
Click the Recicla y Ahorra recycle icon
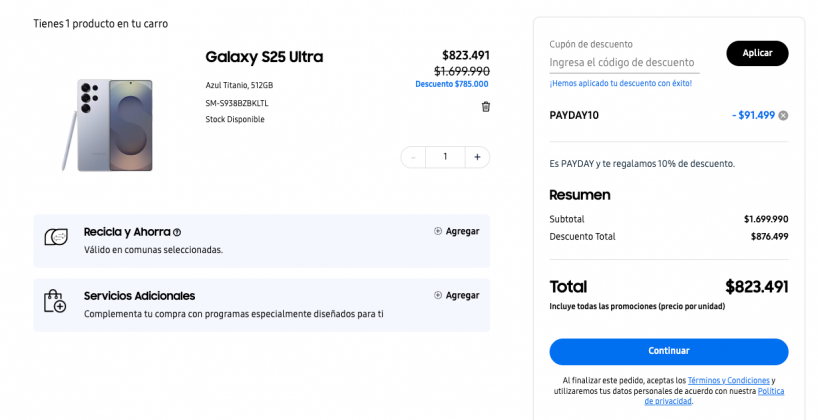click(56, 237)
